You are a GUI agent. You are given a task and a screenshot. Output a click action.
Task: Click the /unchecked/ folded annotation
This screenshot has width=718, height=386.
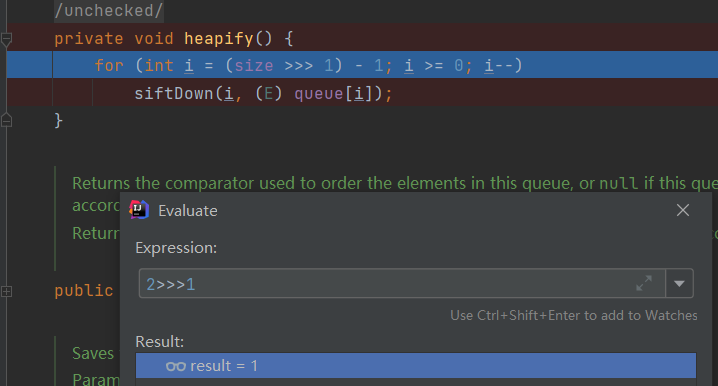click(109, 11)
